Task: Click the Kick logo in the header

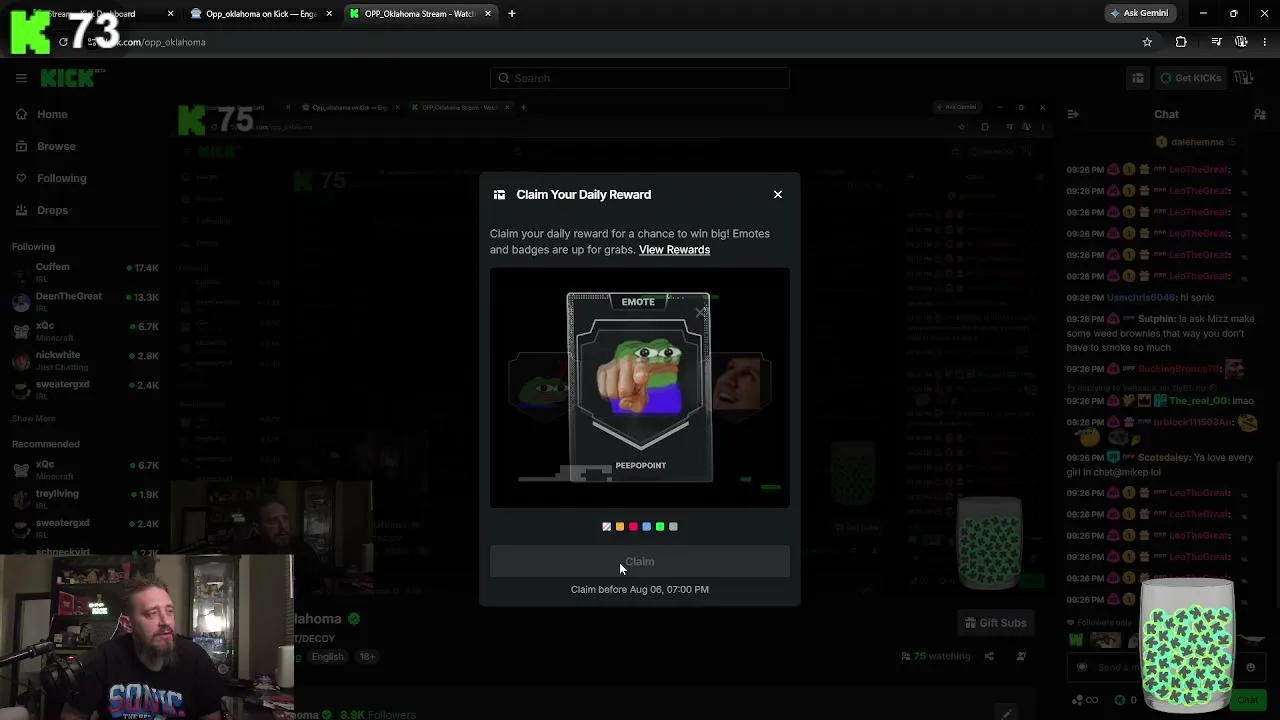Action: pos(72,78)
